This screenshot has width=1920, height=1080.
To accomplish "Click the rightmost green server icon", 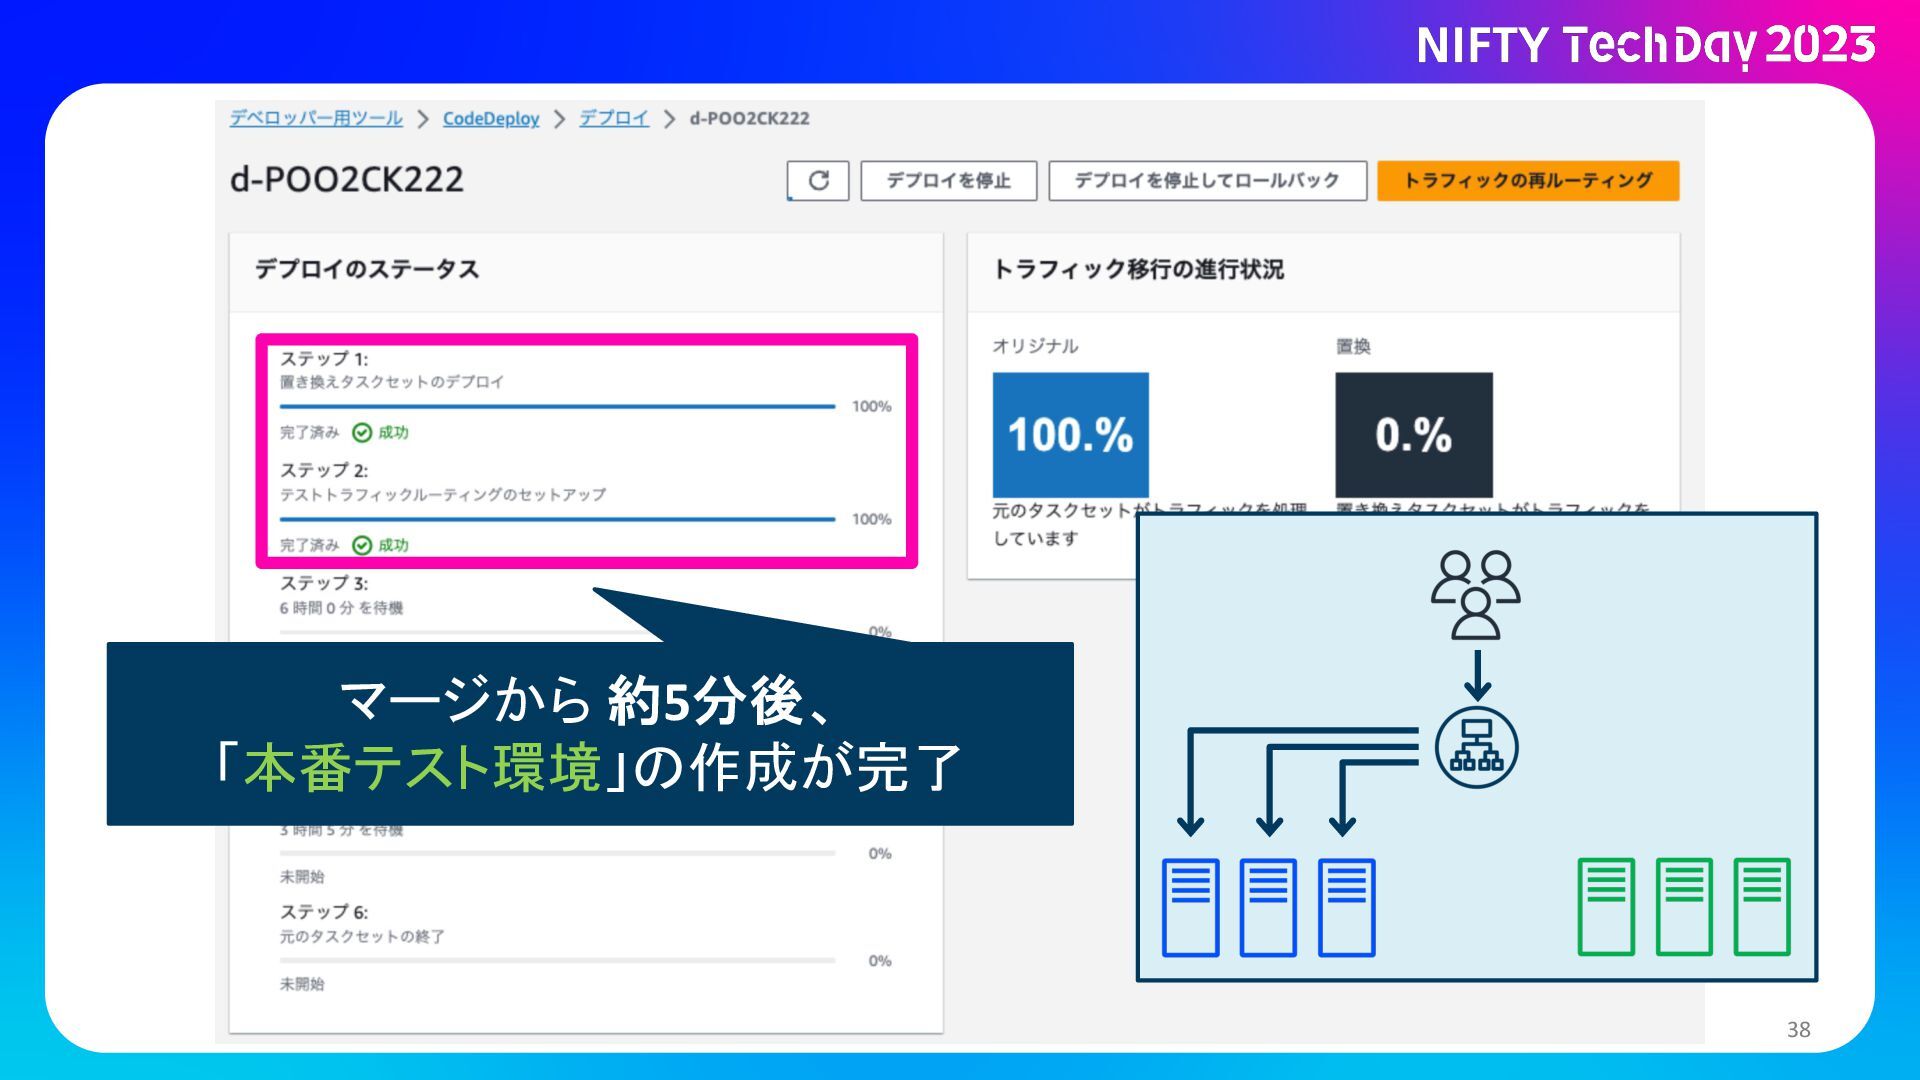I will pyautogui.click(x=1761, y=907).
